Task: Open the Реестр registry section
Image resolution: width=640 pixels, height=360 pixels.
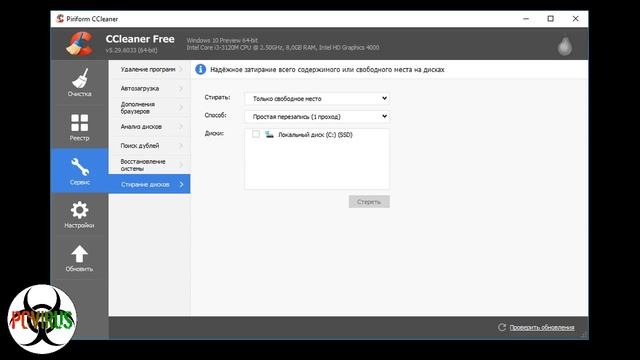Action: pyautogui.click(x=80, y=127)
